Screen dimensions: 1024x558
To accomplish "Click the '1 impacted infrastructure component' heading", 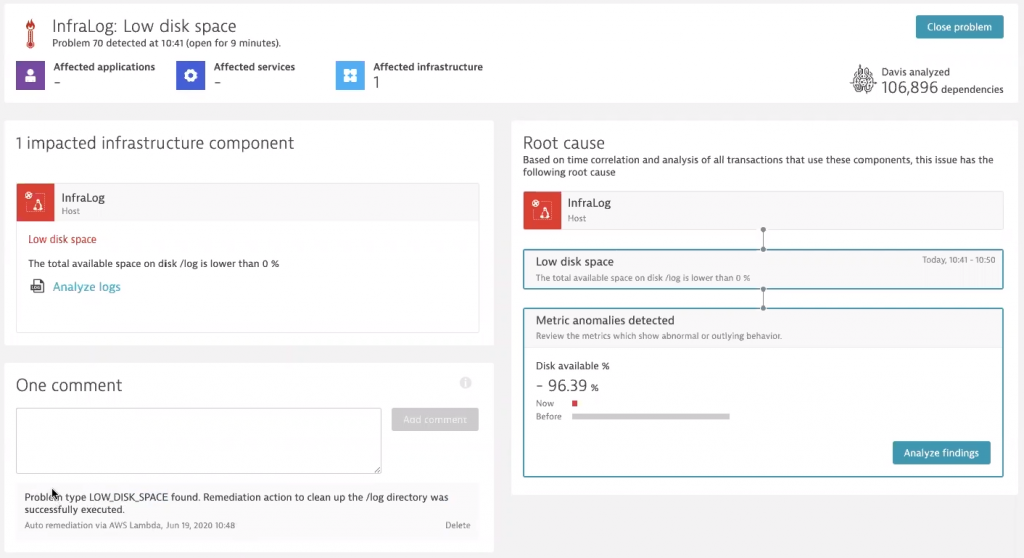I will [x=155, y=142].
